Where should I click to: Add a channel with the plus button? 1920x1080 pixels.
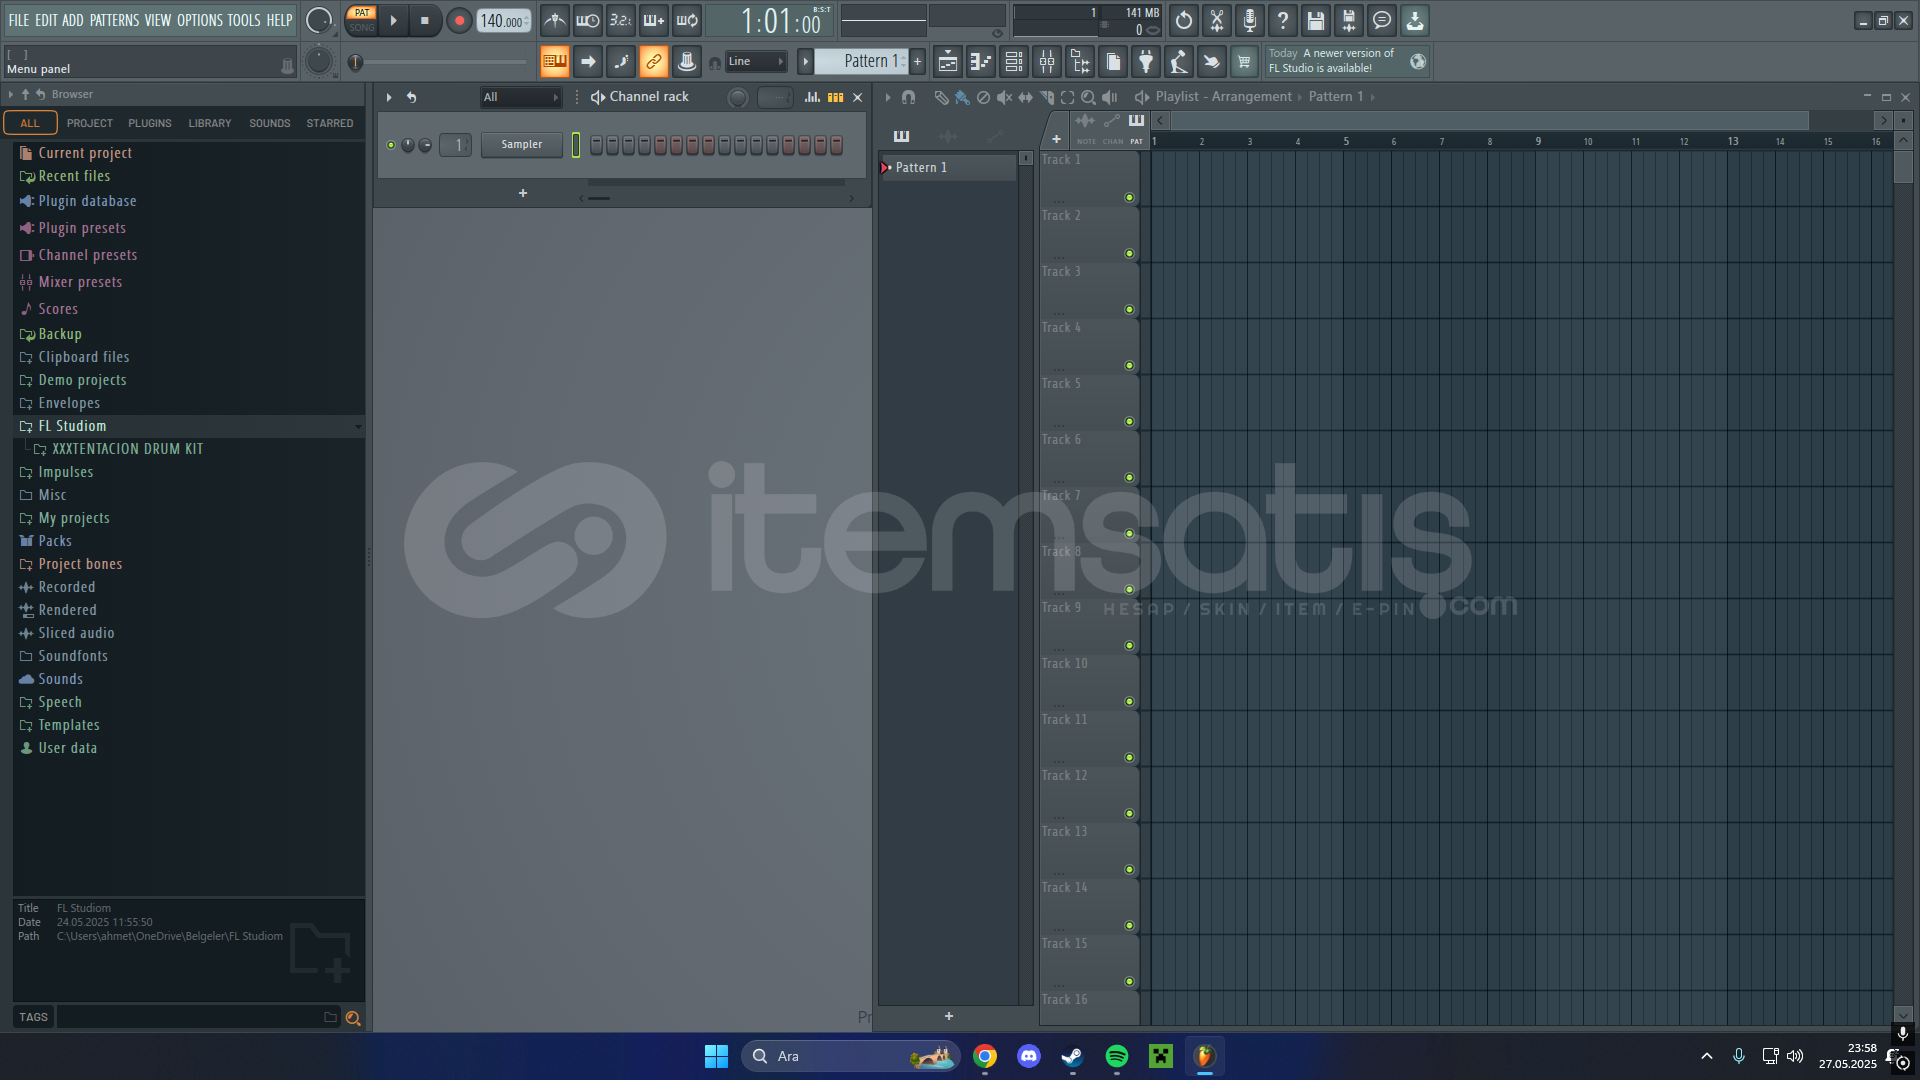523,193
